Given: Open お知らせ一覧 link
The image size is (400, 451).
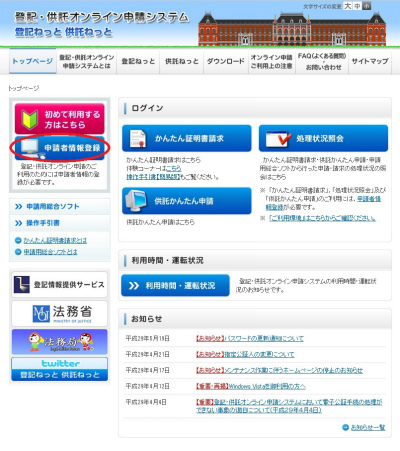Looking at the screenshot, I should [368, 427].
